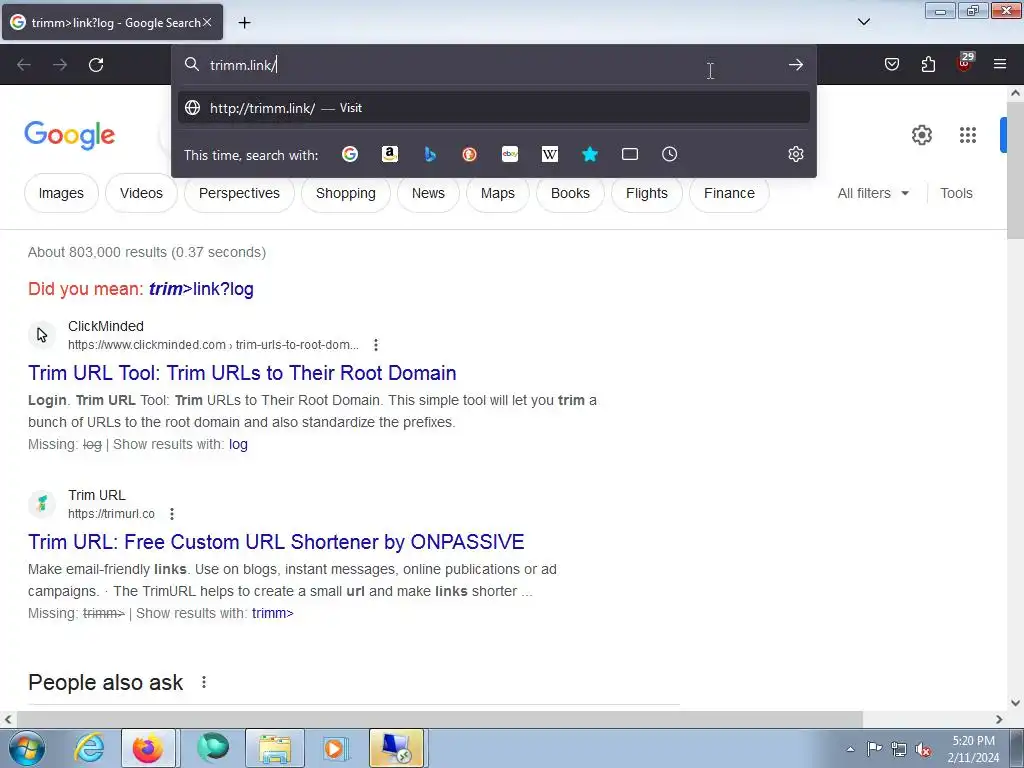Click the muted volume tray icon
The height and width of the screenshot is (768, 1024).
pyautogui.click(x=923, y=749)
